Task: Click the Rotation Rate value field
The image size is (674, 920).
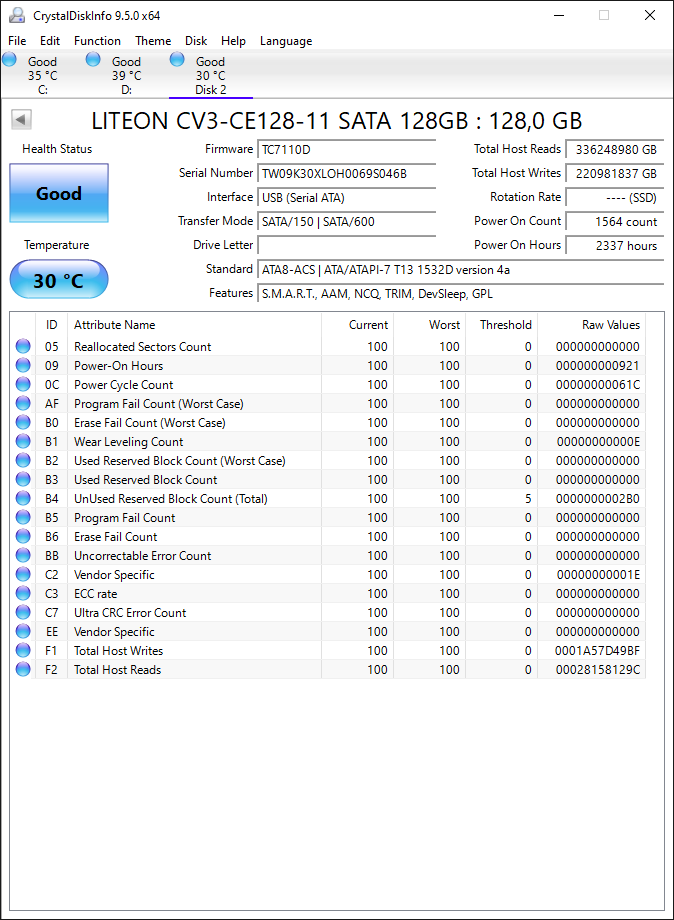Action: coord(615,198)
